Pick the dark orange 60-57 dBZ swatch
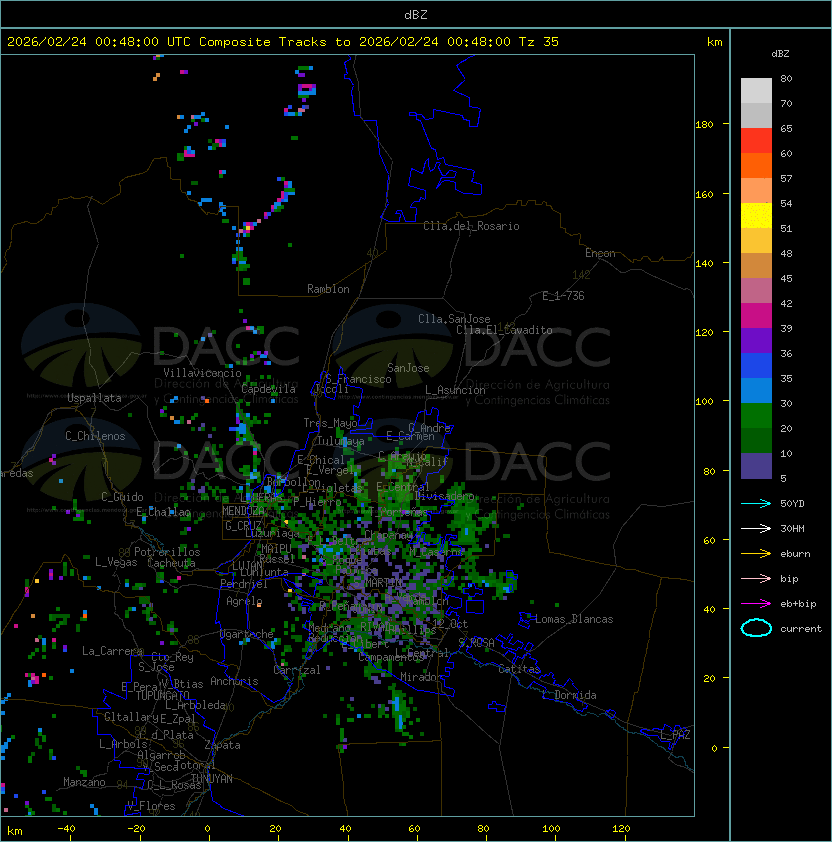The height and width of the screenshot is (842, 832). tap(756, 165)
